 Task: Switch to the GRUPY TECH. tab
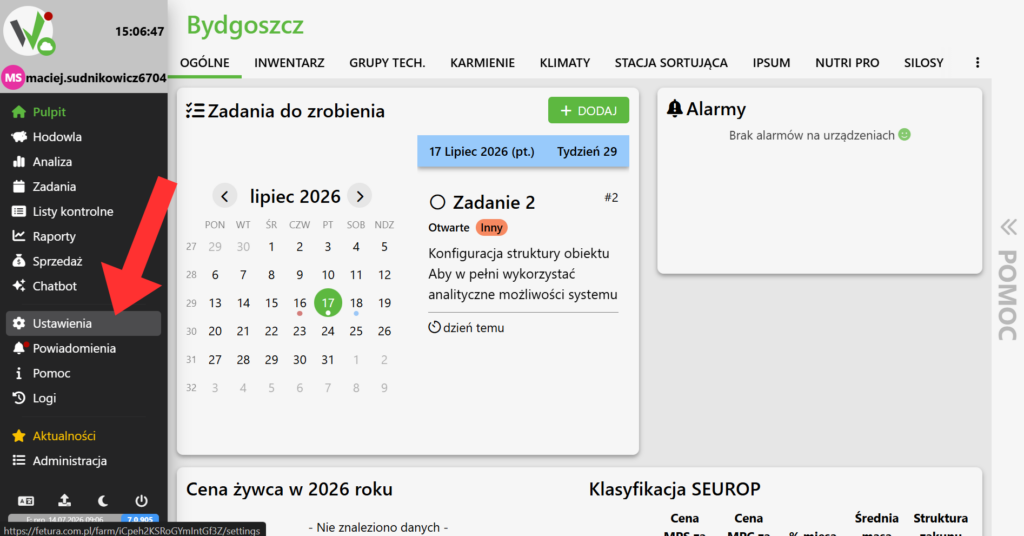click(x=387, y=63)
